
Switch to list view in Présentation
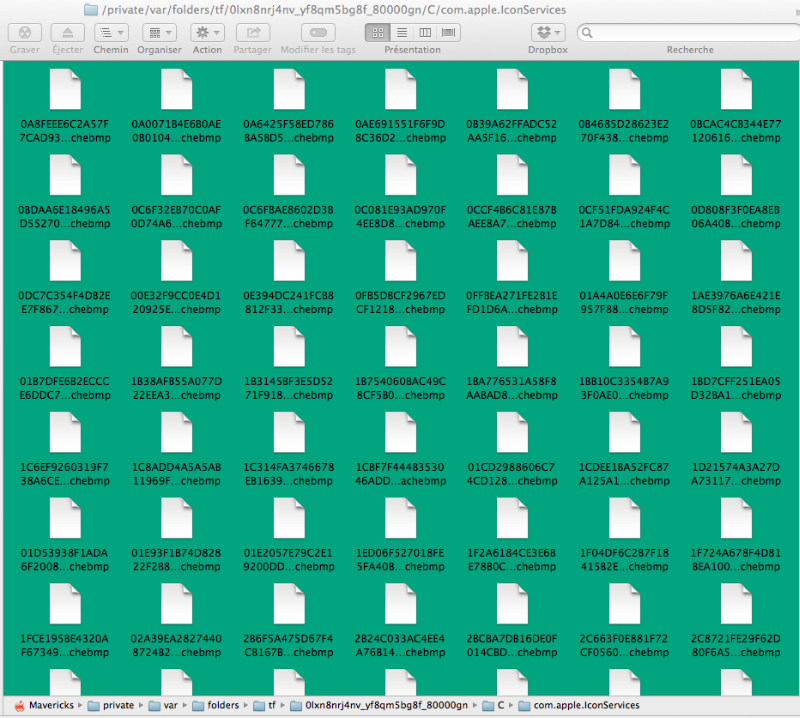pos(402,33)
